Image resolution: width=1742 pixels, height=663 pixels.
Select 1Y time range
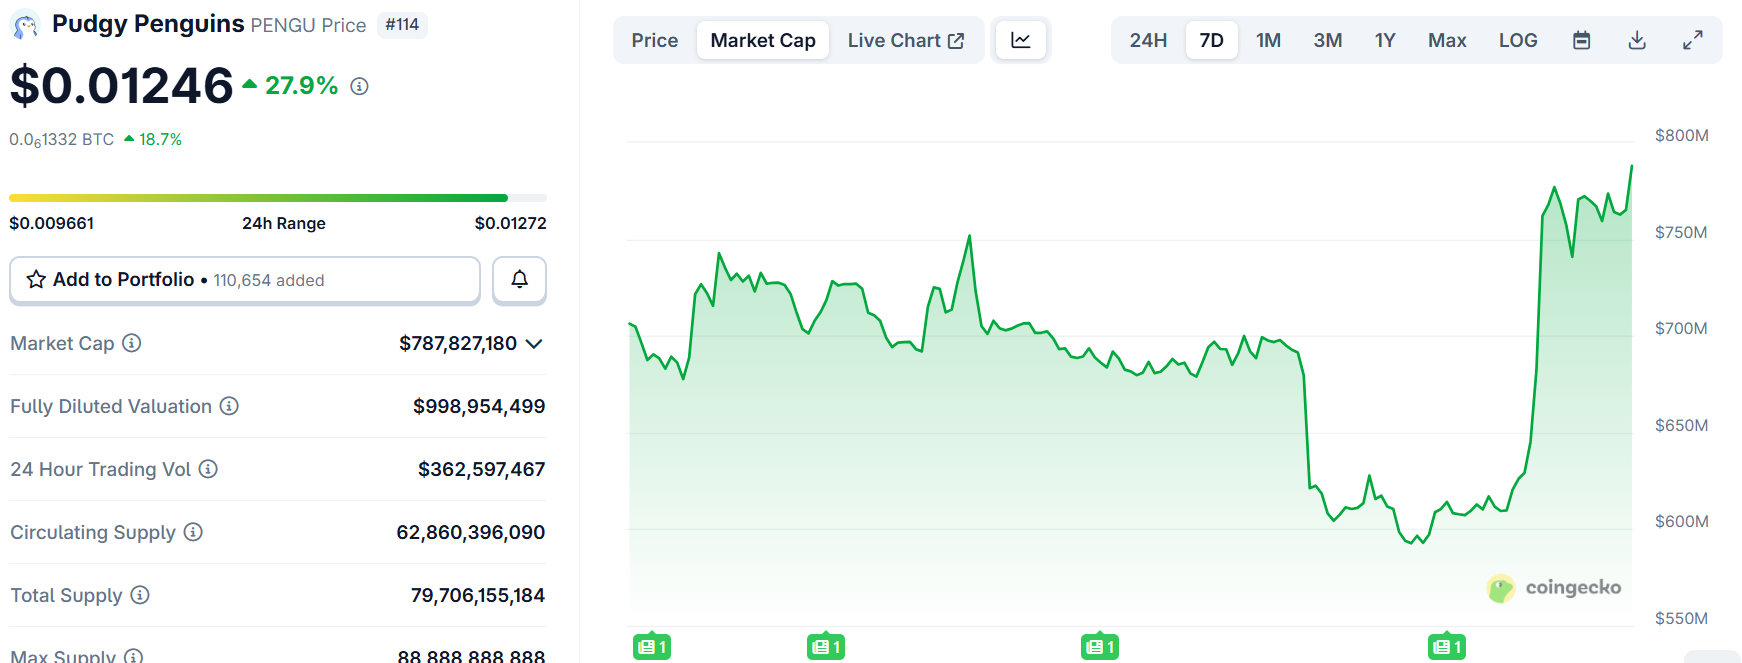coord(1385,40)
